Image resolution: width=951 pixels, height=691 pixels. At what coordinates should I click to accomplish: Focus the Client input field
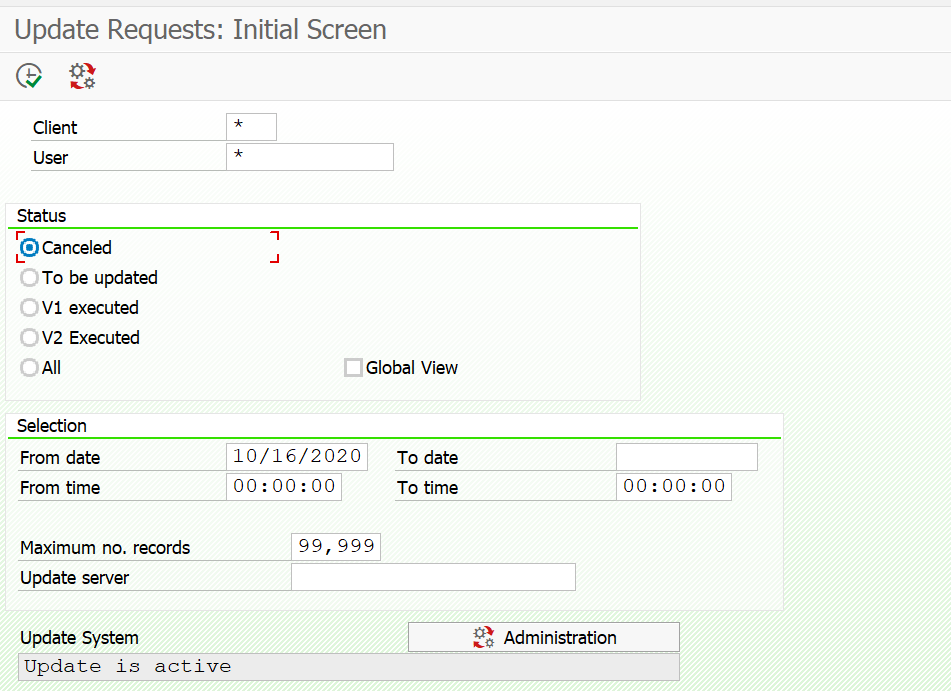click(x=251, y=127)
